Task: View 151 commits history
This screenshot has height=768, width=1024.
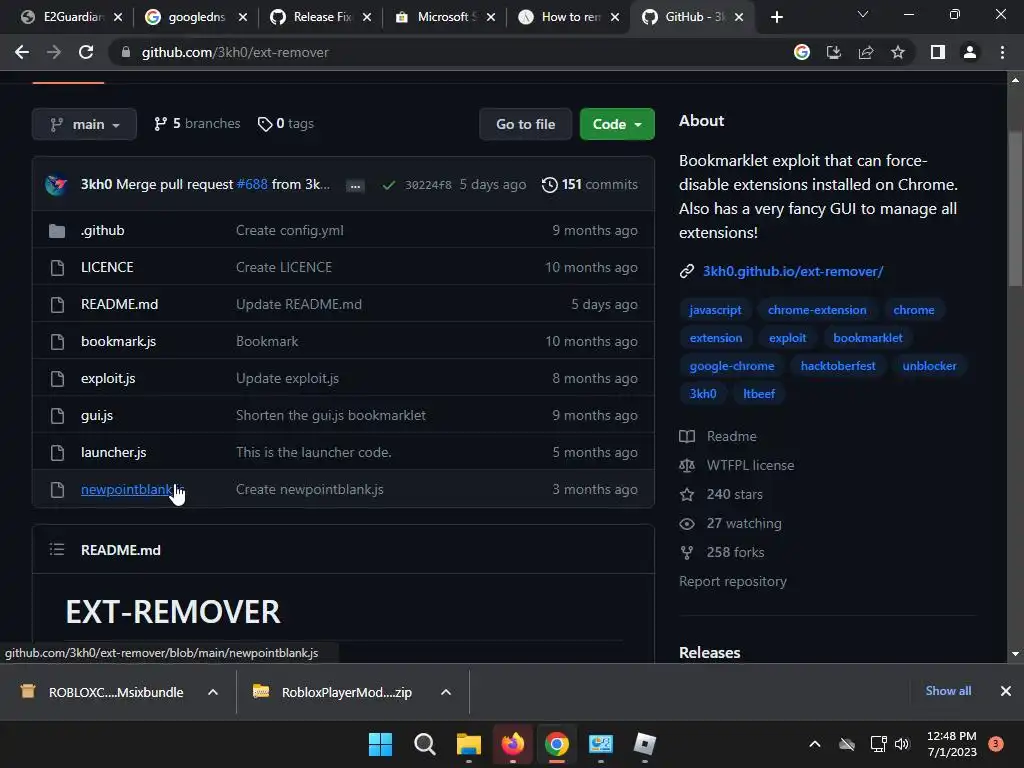Action: [590, 185]
